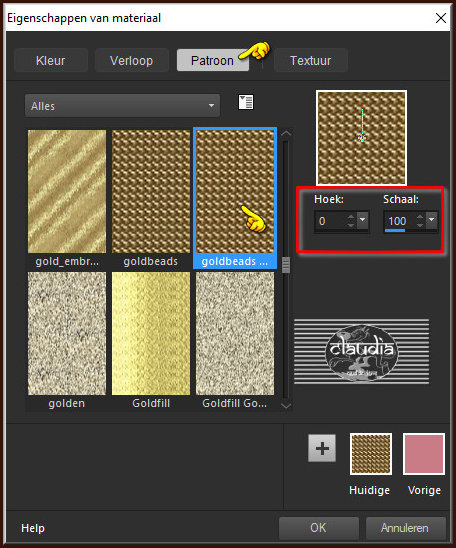Click the Huidige pattern swatch
The image size is (456, 548).
point(371,454)
